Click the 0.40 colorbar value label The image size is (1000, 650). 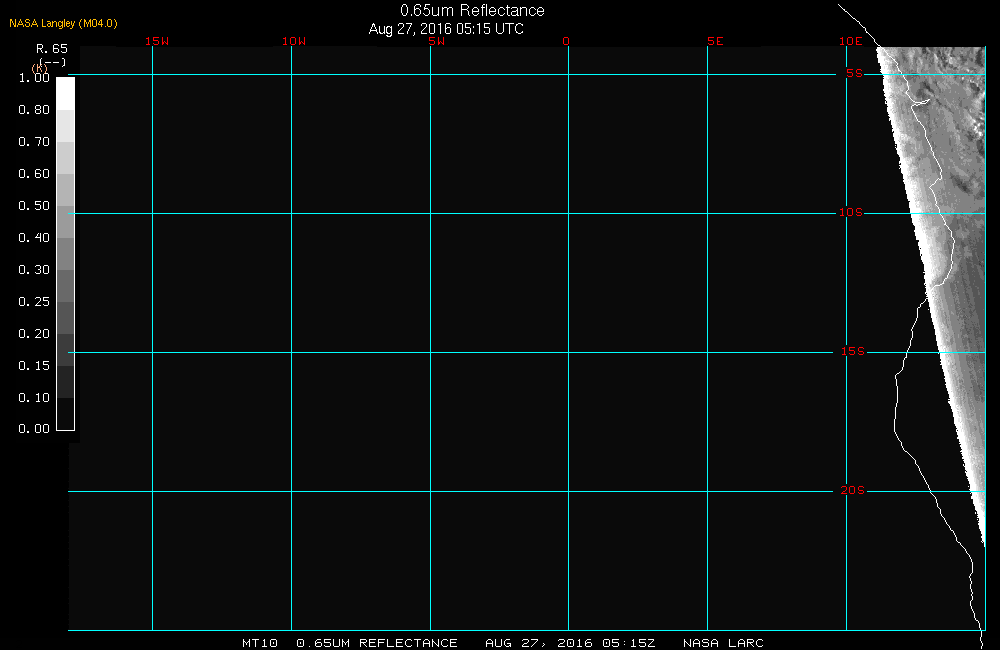click(x=34, y=237)
